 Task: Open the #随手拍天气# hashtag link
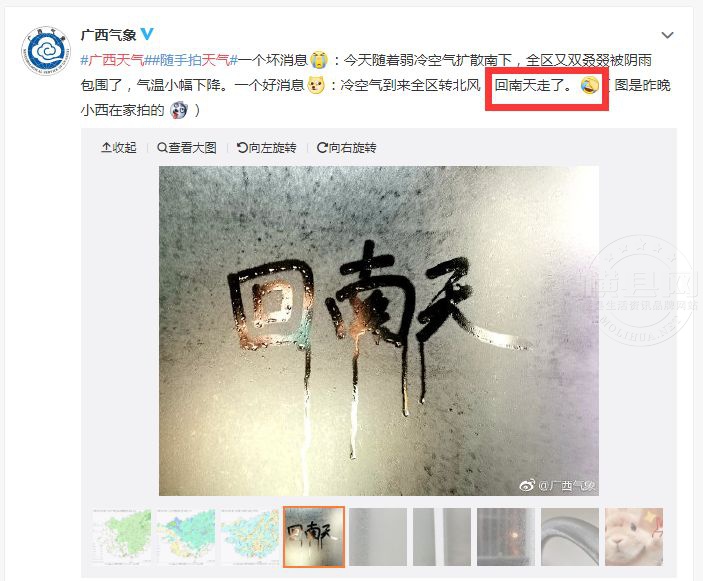coord(192,60)
